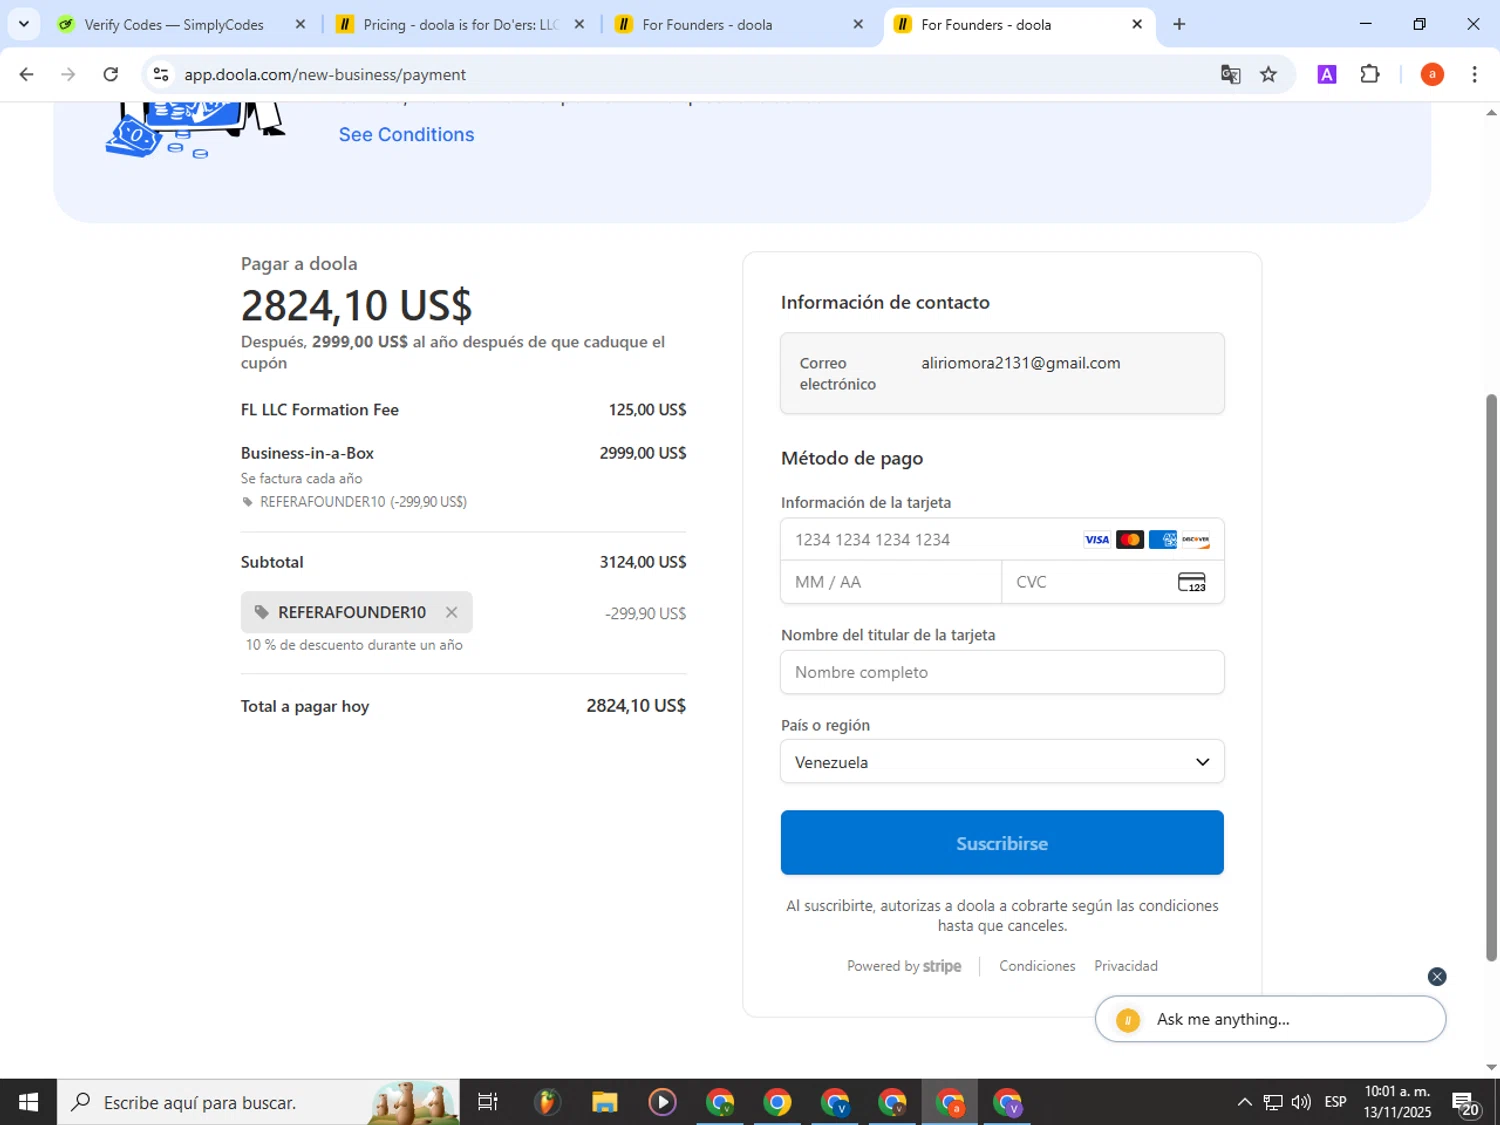Image resolution: width=1500 pixels, height=1125 pixels.
Task: Click the Visa card icon
Action: coord(1097,540)
